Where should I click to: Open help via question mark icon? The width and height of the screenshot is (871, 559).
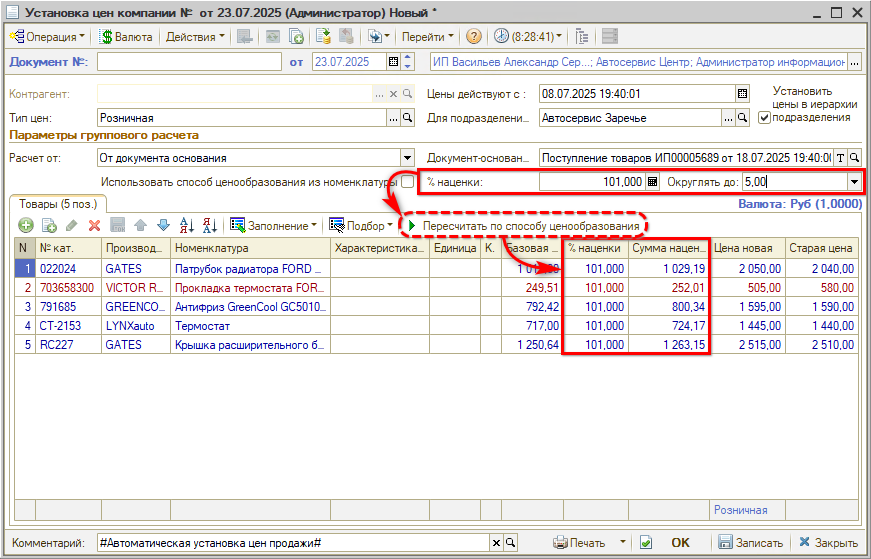point(474,37)
